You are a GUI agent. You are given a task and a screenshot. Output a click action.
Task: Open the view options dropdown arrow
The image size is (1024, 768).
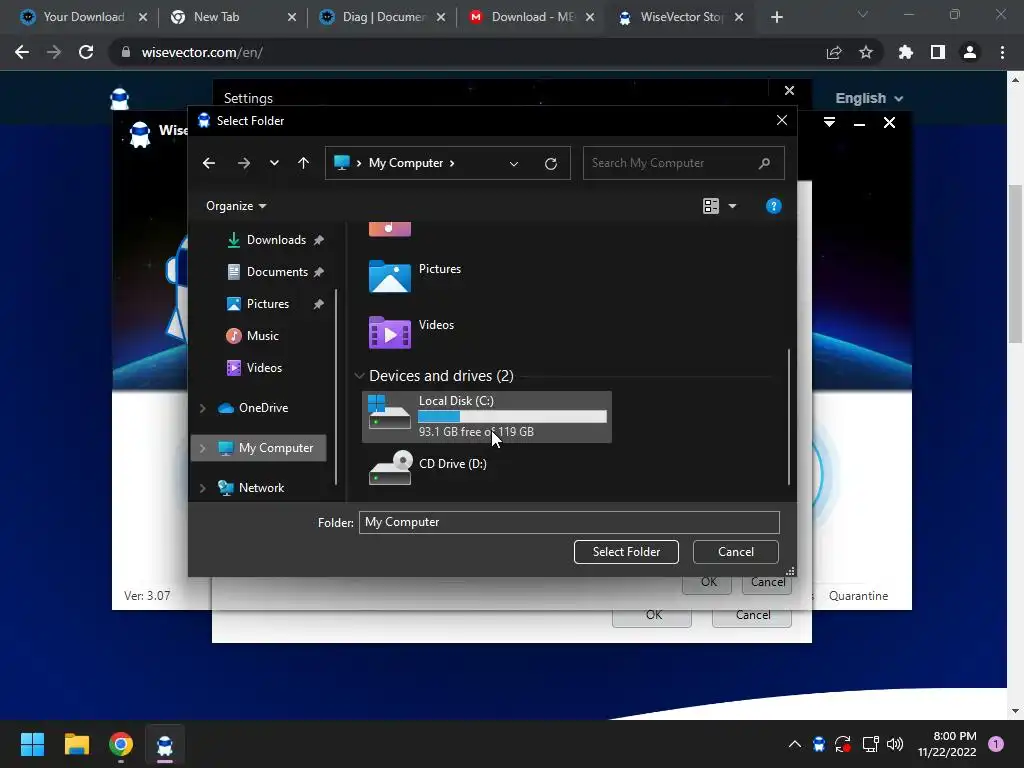(x=732, y=206)
